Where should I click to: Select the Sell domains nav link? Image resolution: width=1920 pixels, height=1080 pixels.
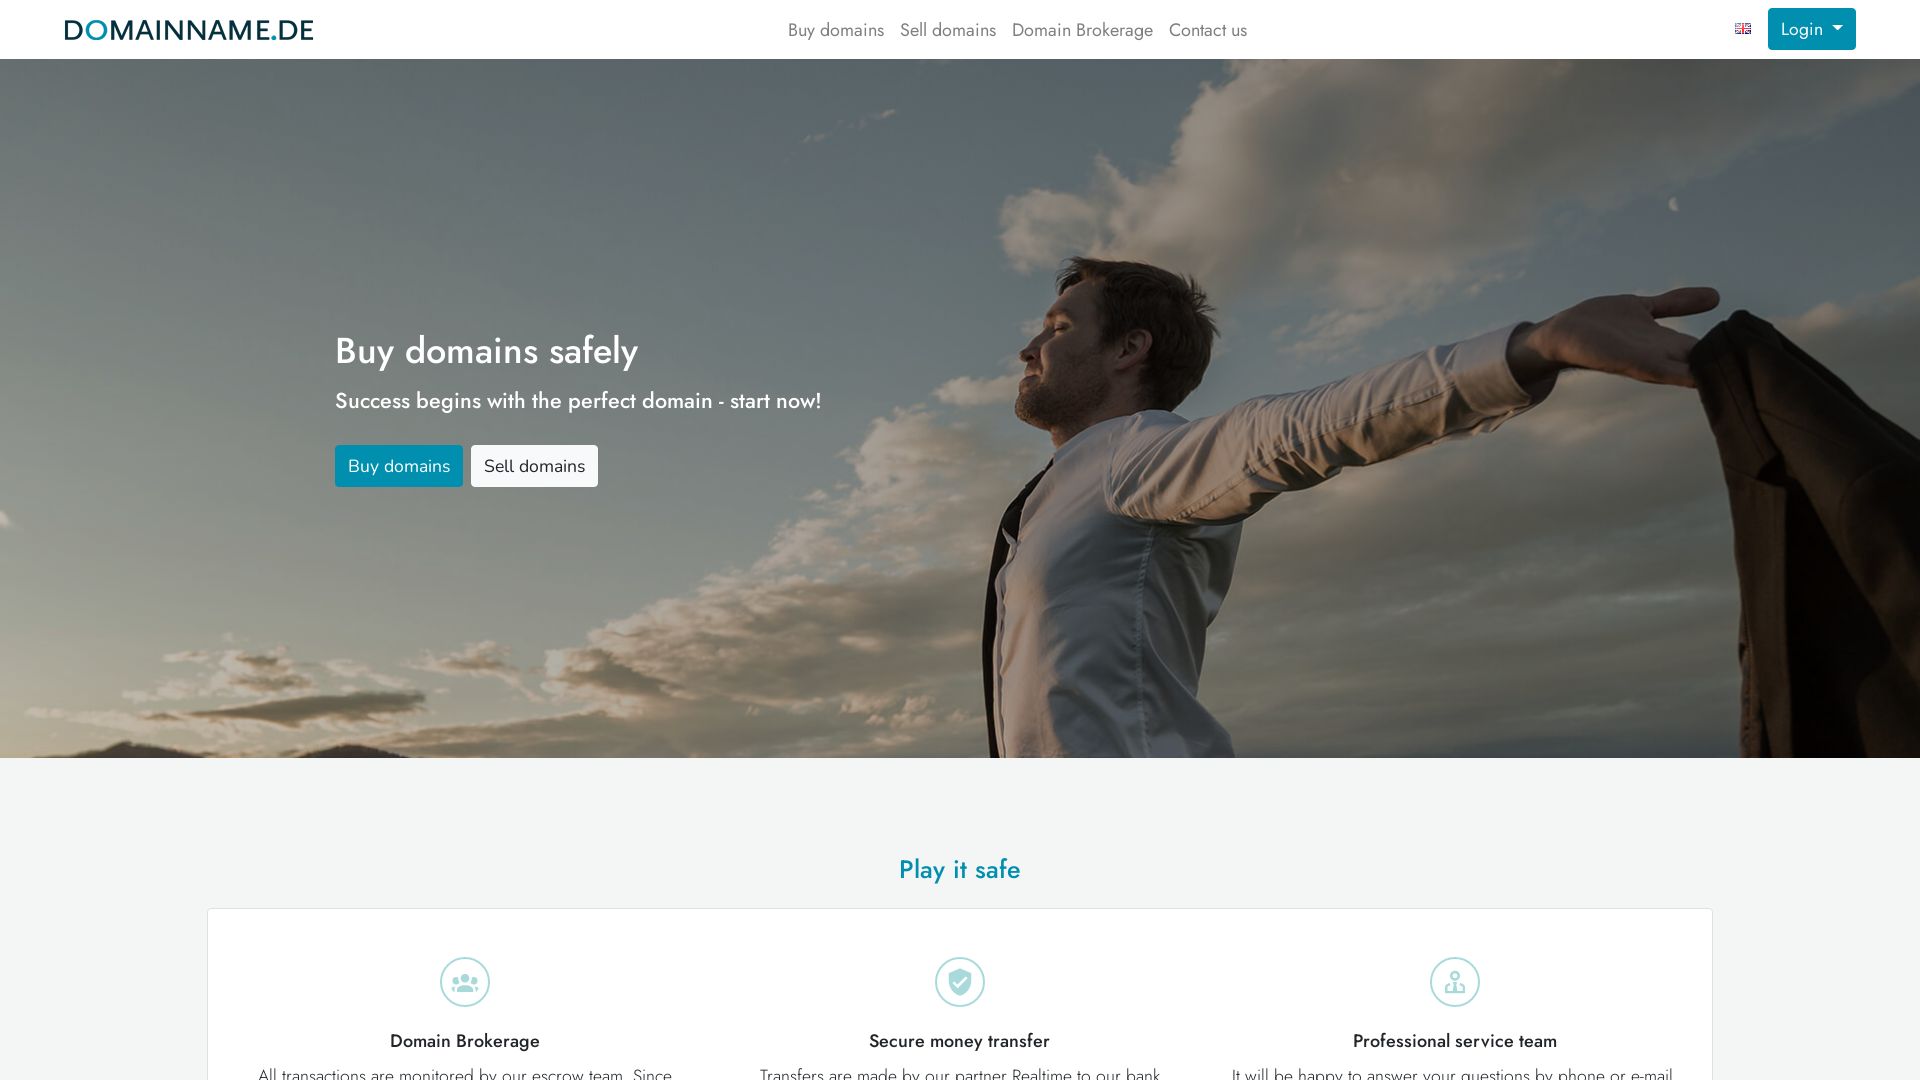pyautogui.click(x=948, y=29)
